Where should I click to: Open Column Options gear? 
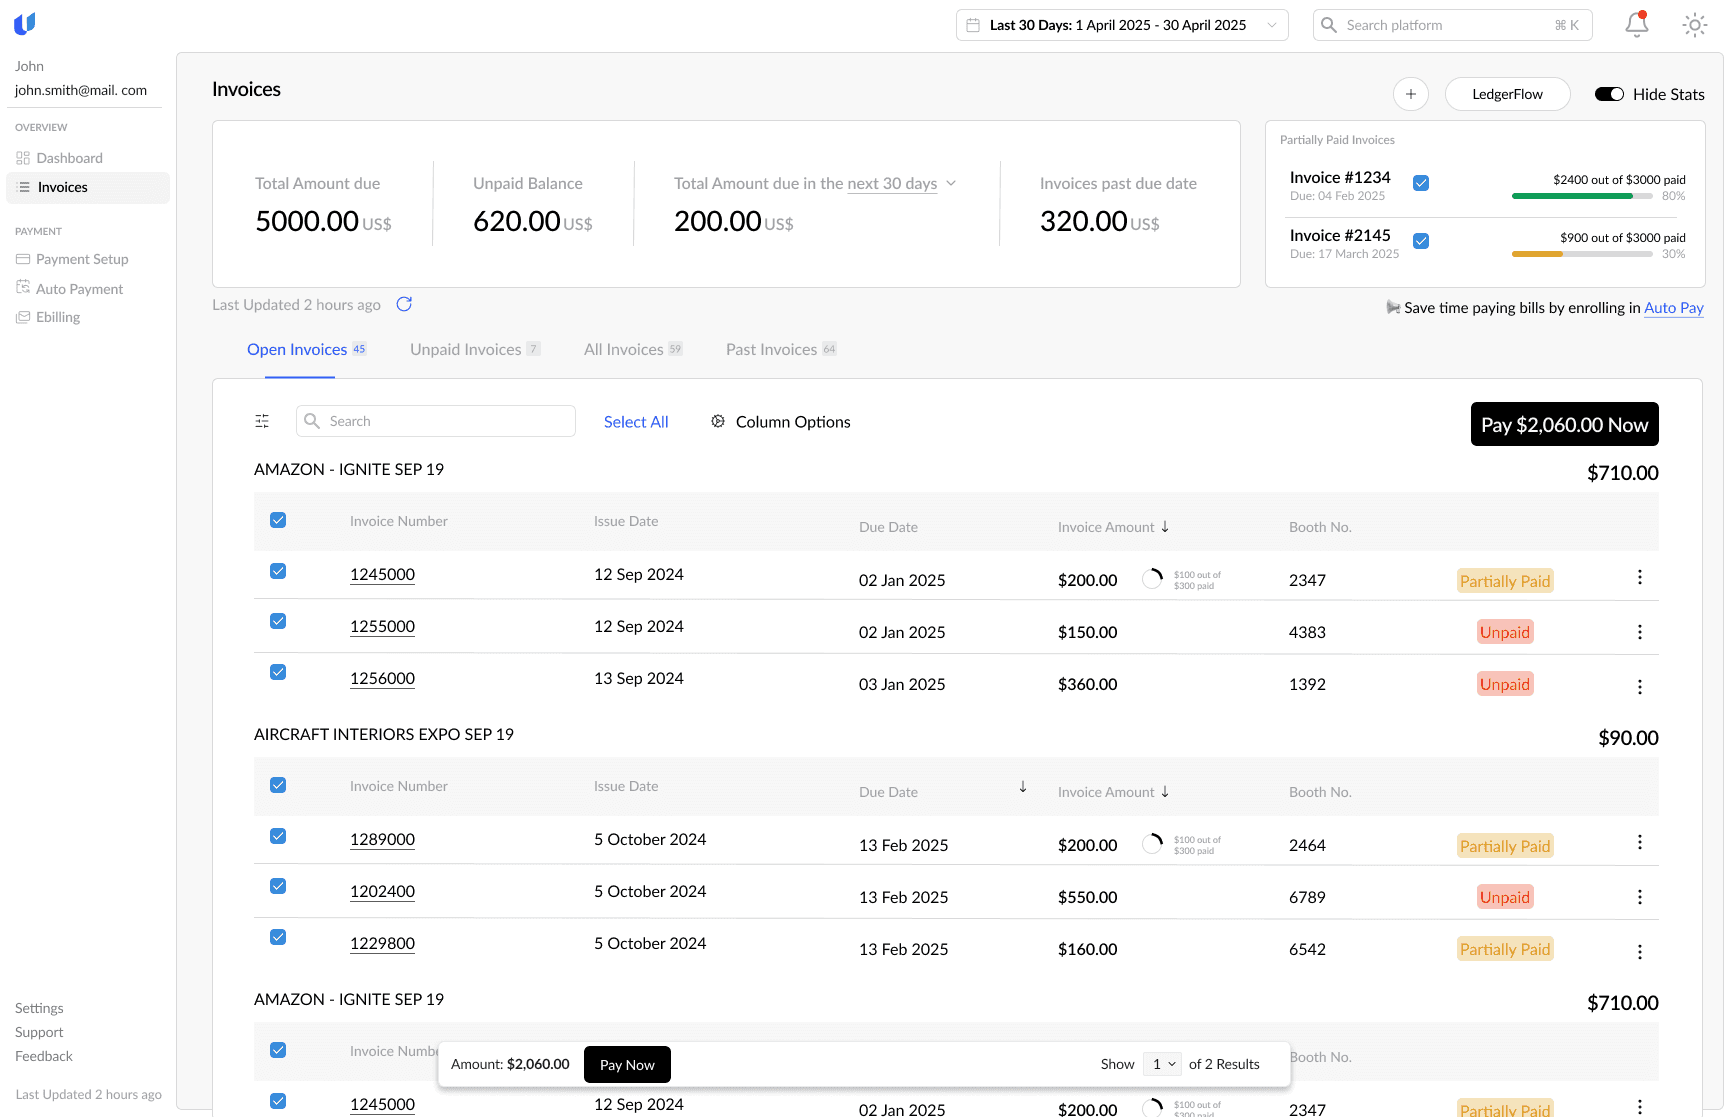(718, 421)
